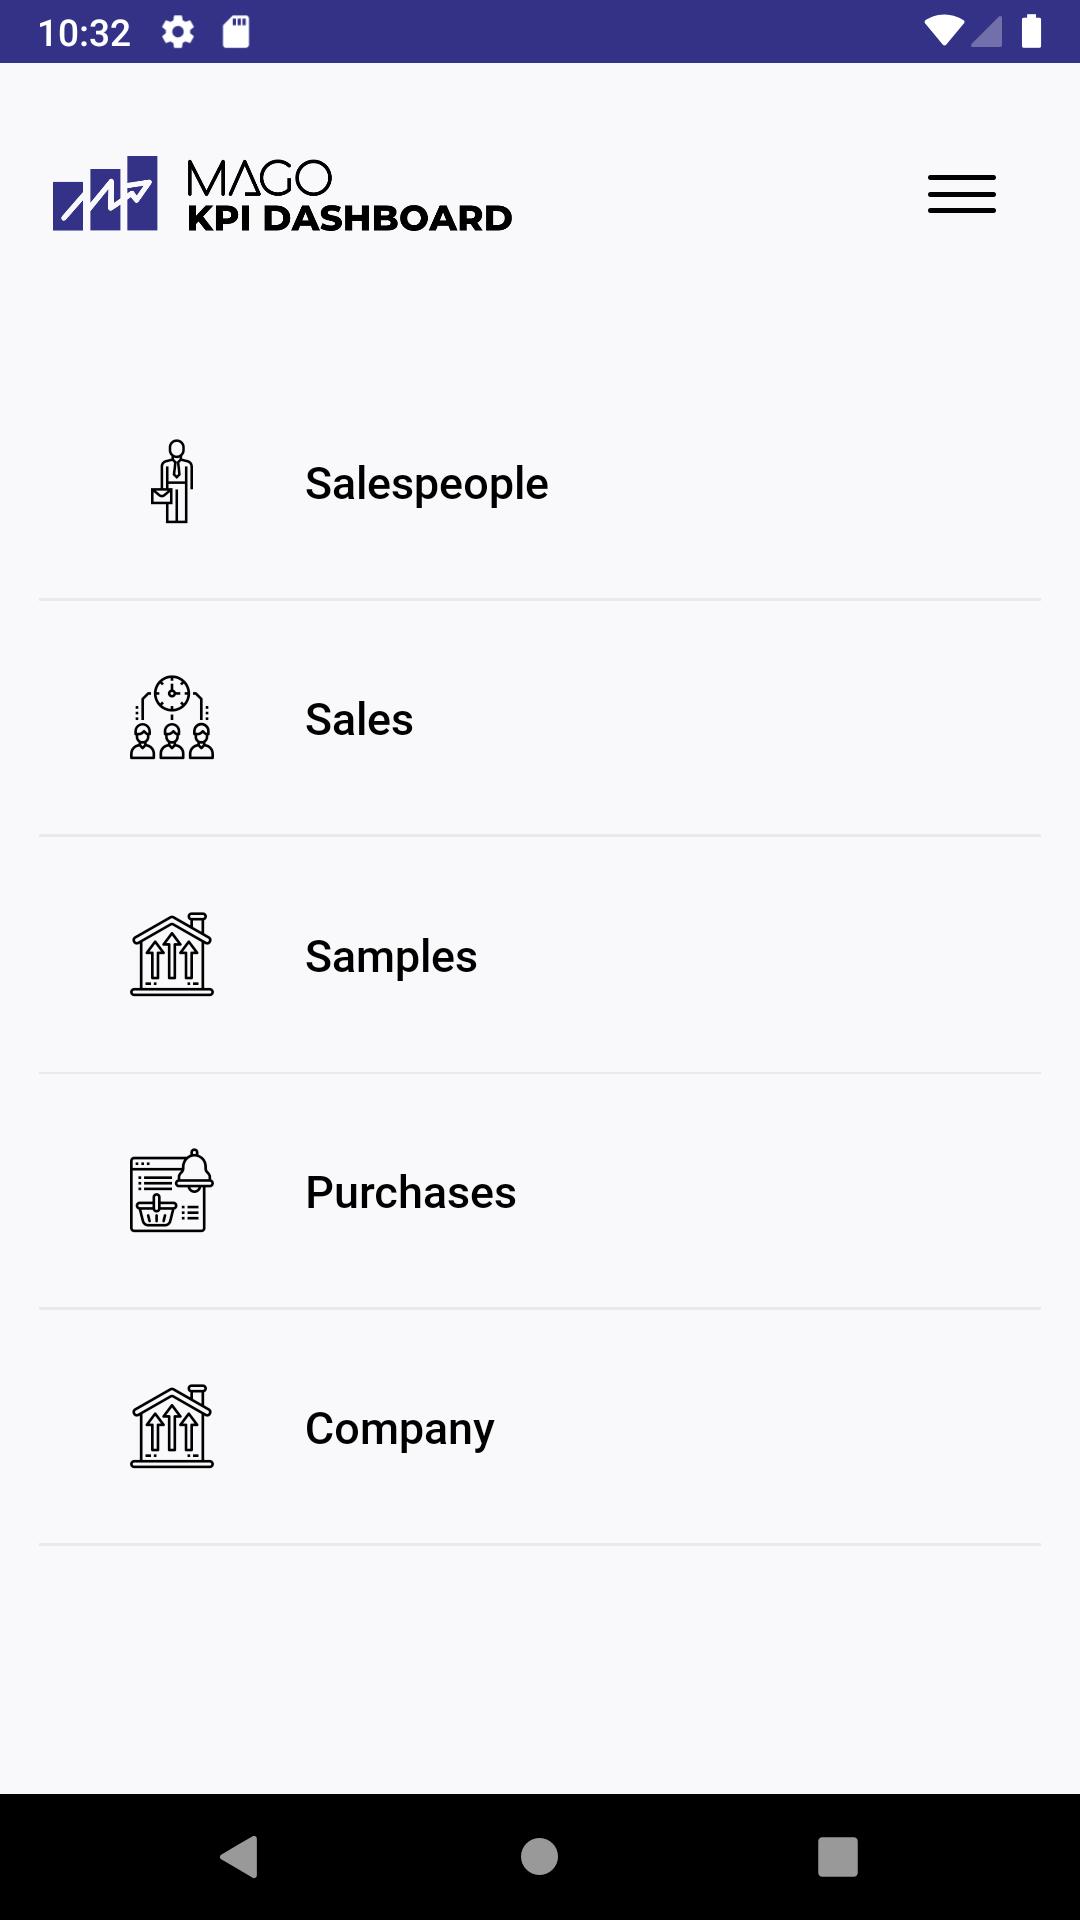Open the Samples entry

pos(540,956)
